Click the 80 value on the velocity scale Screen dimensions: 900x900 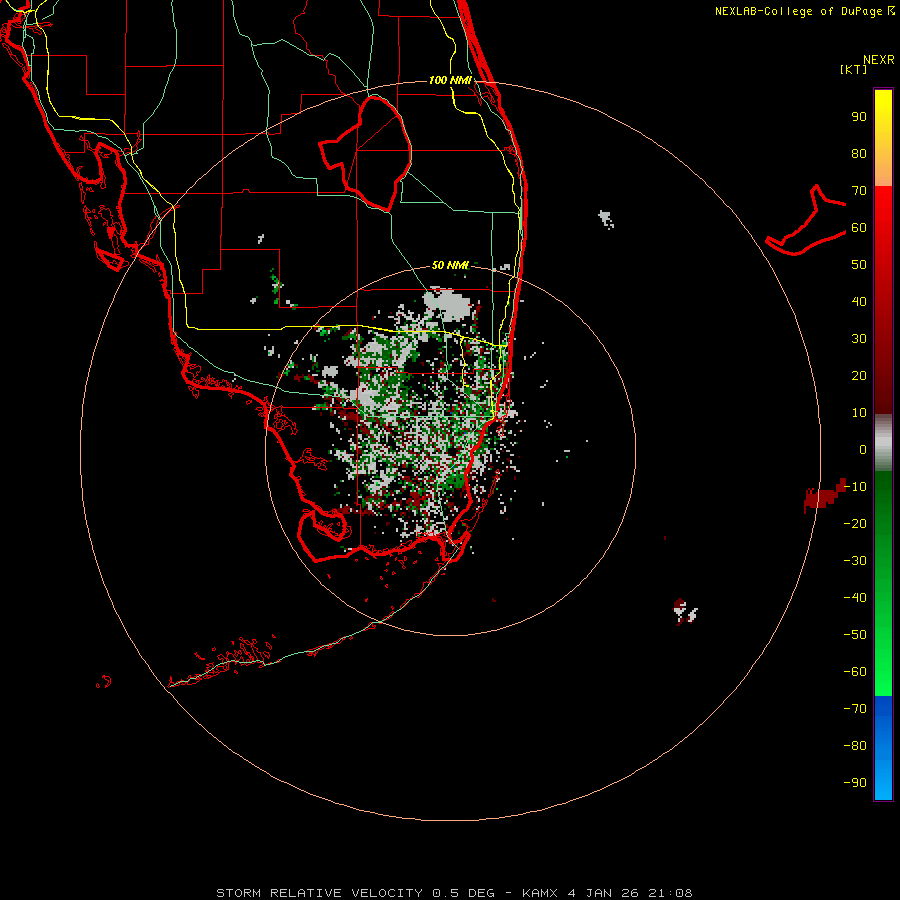[859, 154]
